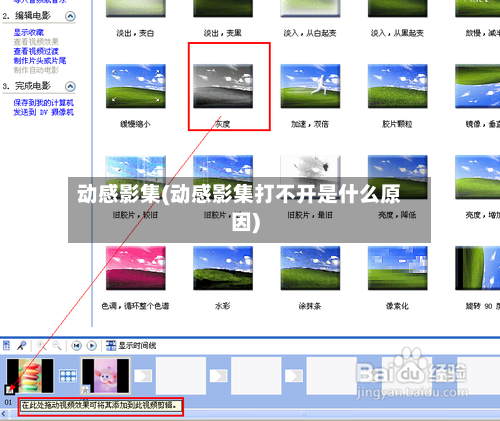Image resolution: width=500 pixels, height=421 pixels.
Task: Collapse the 编辑电影 section
Action: (70, 16)
